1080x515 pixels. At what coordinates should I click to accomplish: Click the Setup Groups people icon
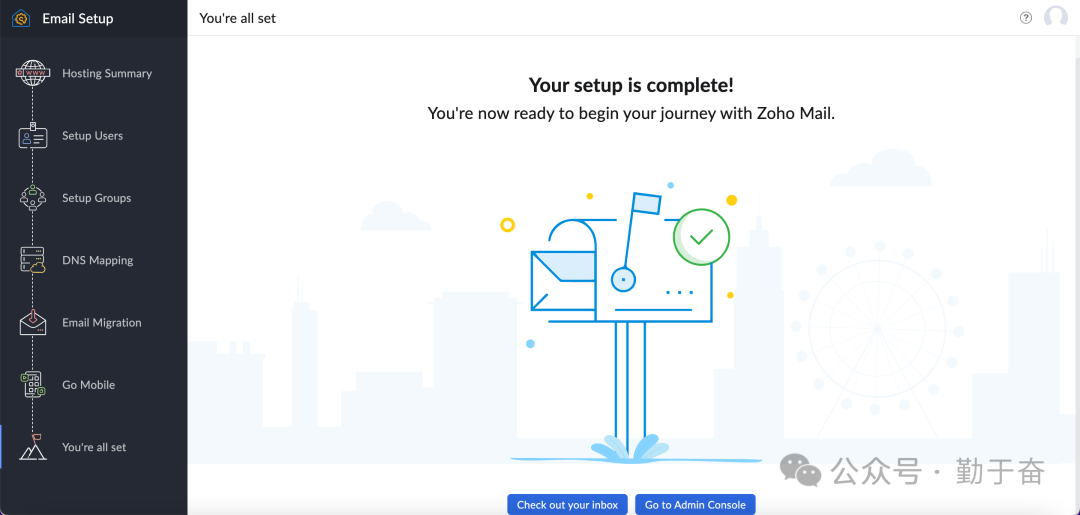point(33,198)
